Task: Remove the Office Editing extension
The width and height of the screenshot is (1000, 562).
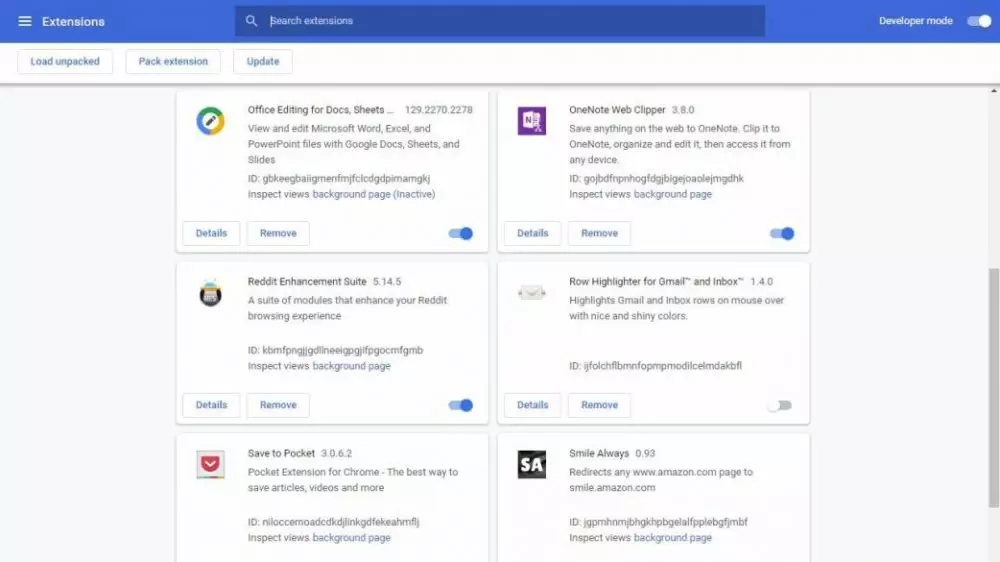Action: tap(278, 233)
